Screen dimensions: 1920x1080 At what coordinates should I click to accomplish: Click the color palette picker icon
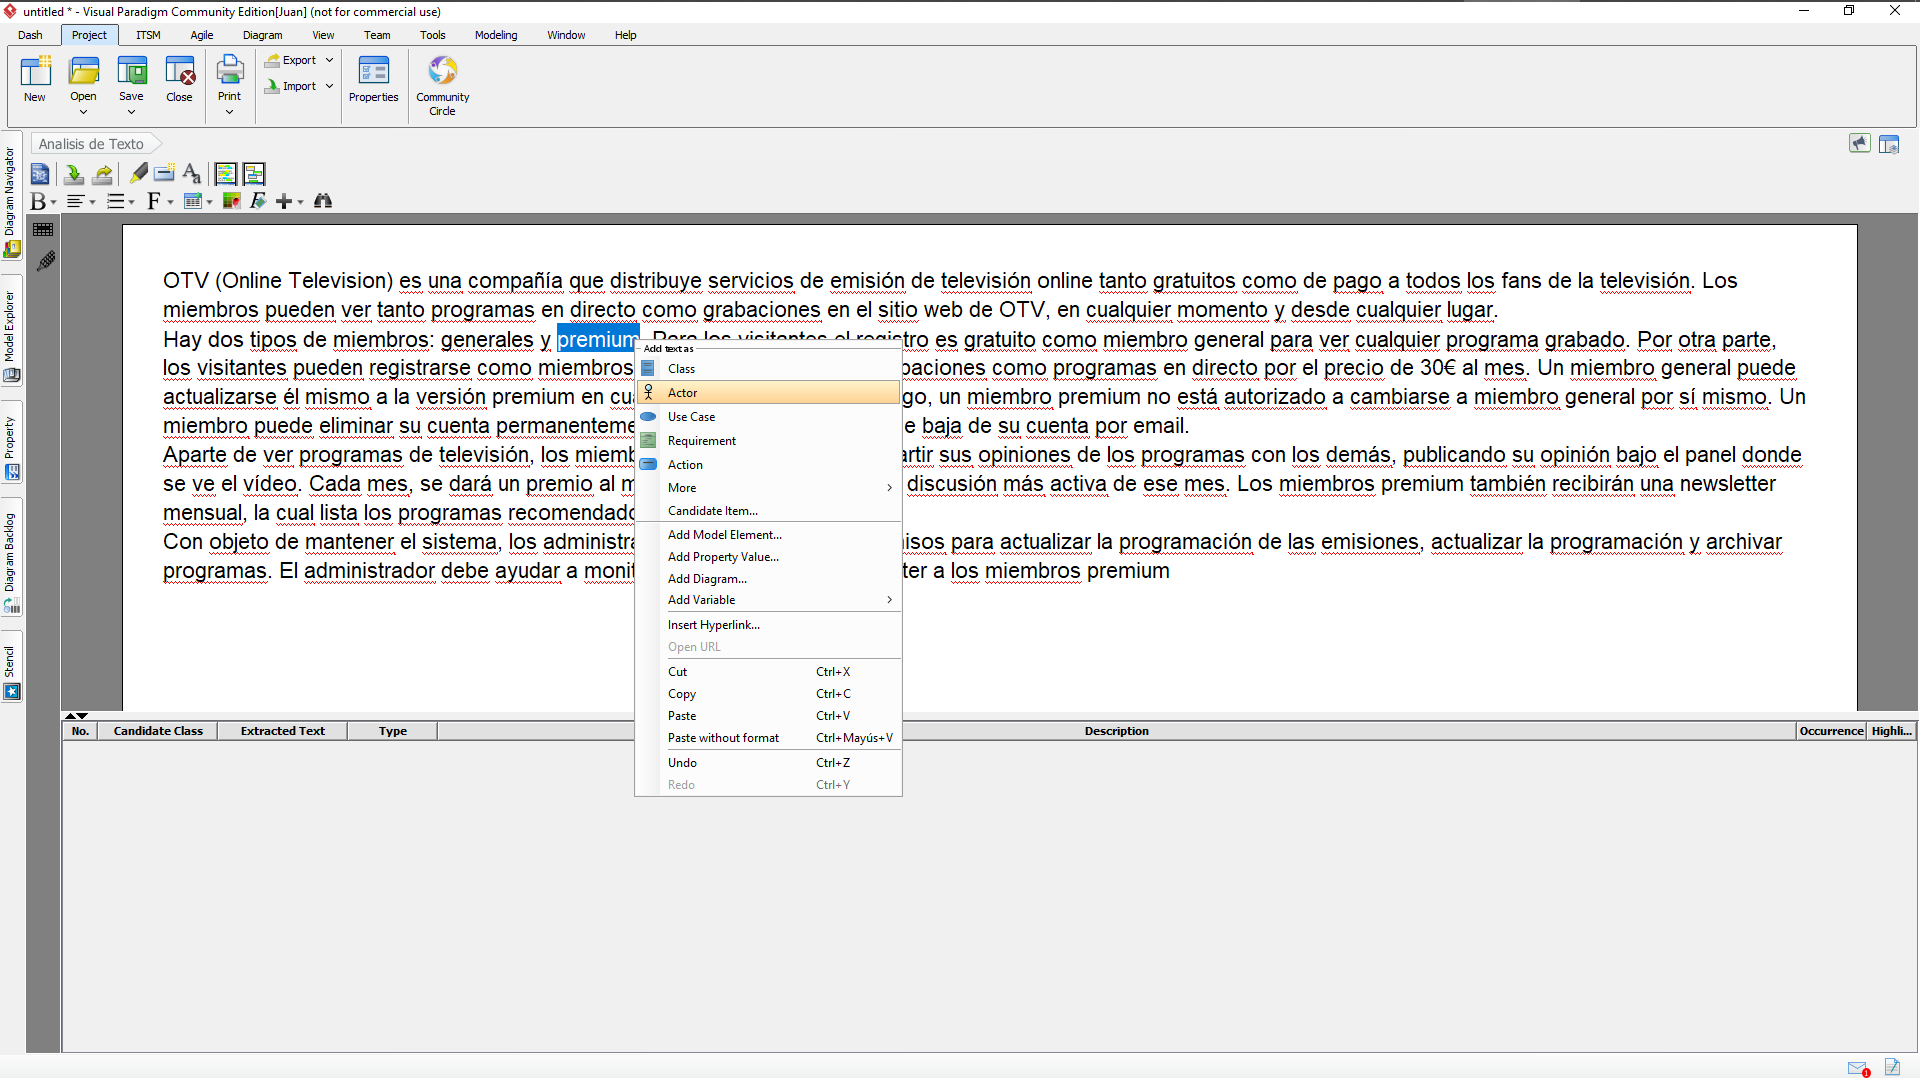[x=231, y=201]
